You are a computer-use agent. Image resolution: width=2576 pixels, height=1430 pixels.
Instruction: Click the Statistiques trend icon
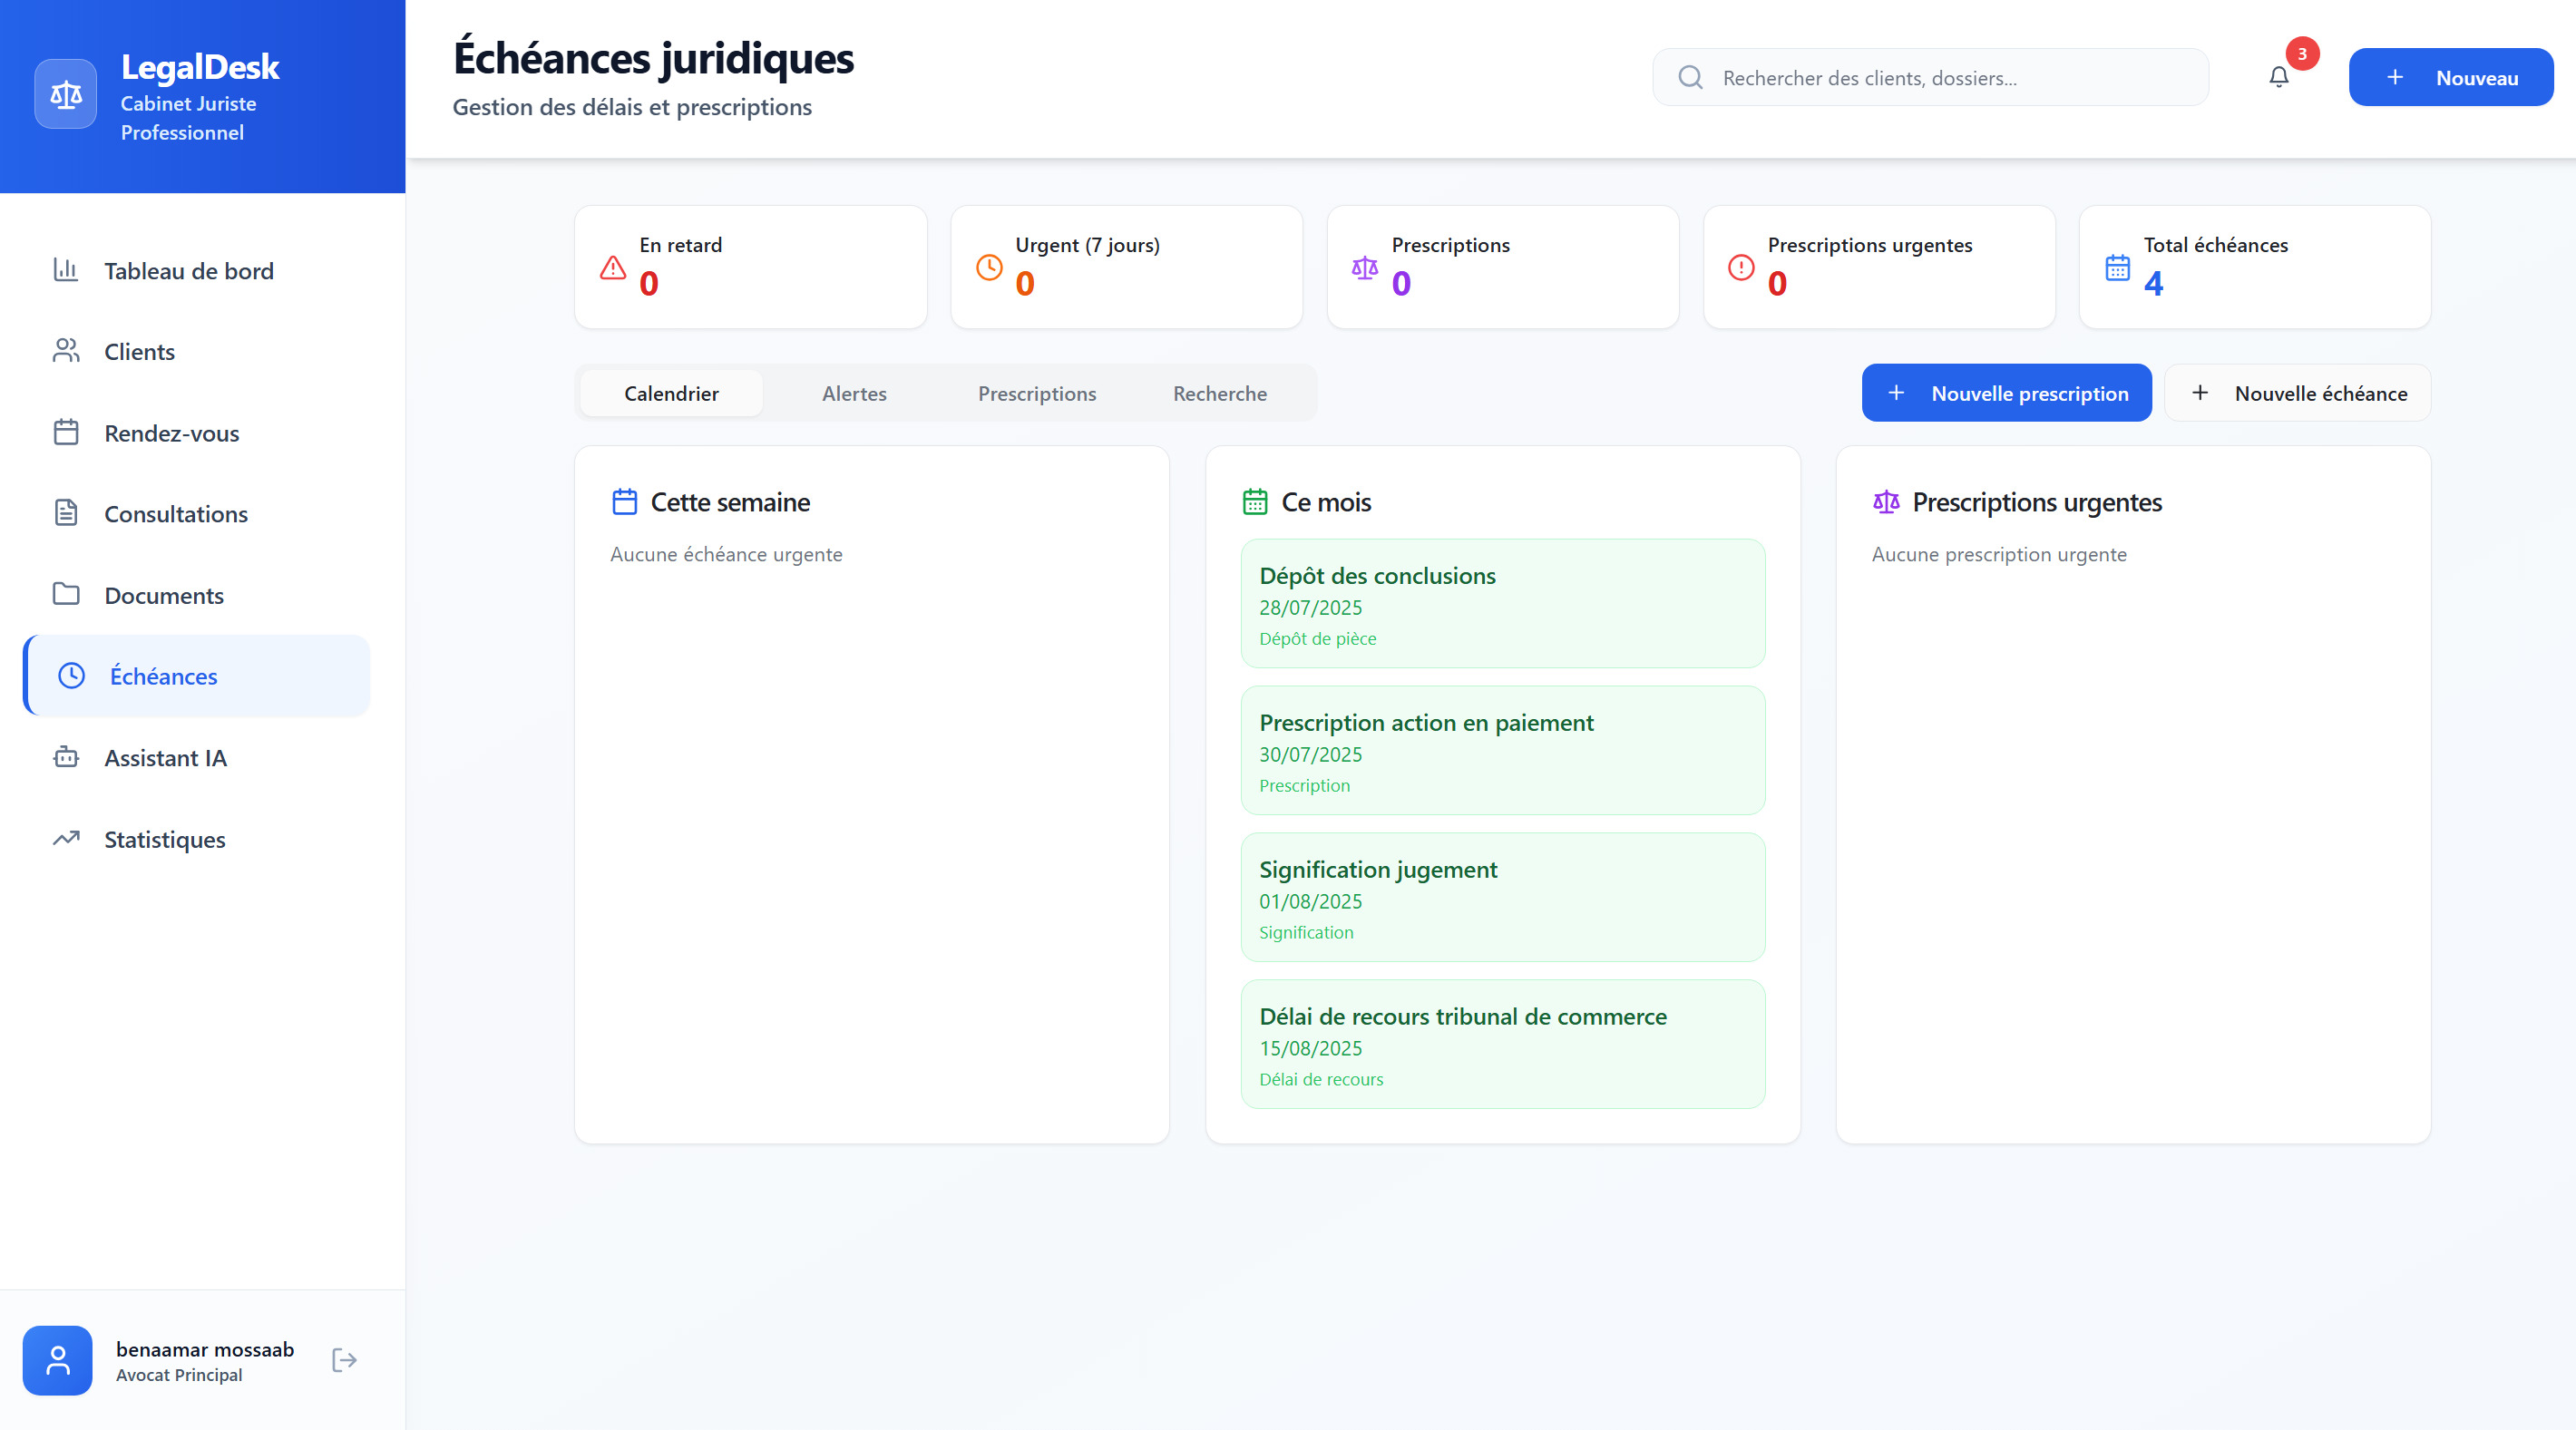(66, 839)
